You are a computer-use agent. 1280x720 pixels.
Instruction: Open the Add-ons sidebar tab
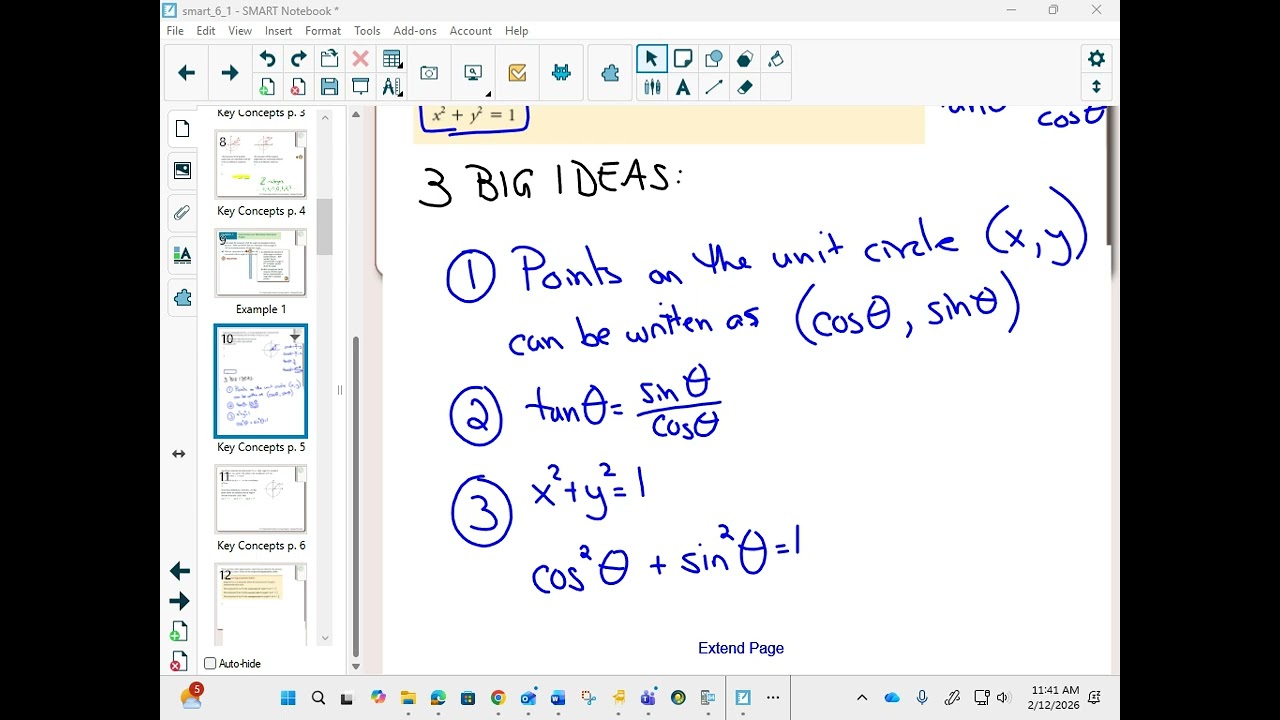point(182,297)
